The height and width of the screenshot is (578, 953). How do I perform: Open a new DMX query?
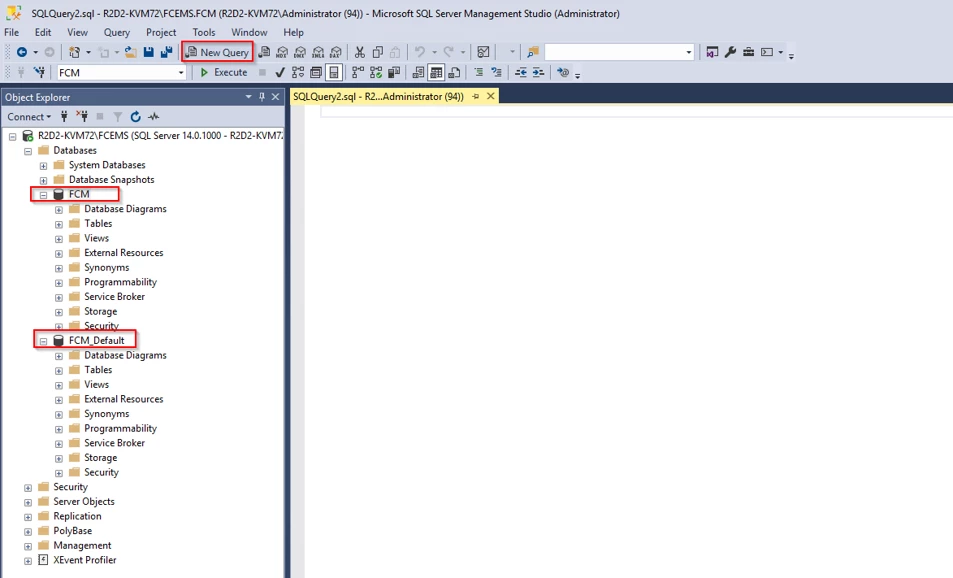pyautogui.click(x=300, y=52)
